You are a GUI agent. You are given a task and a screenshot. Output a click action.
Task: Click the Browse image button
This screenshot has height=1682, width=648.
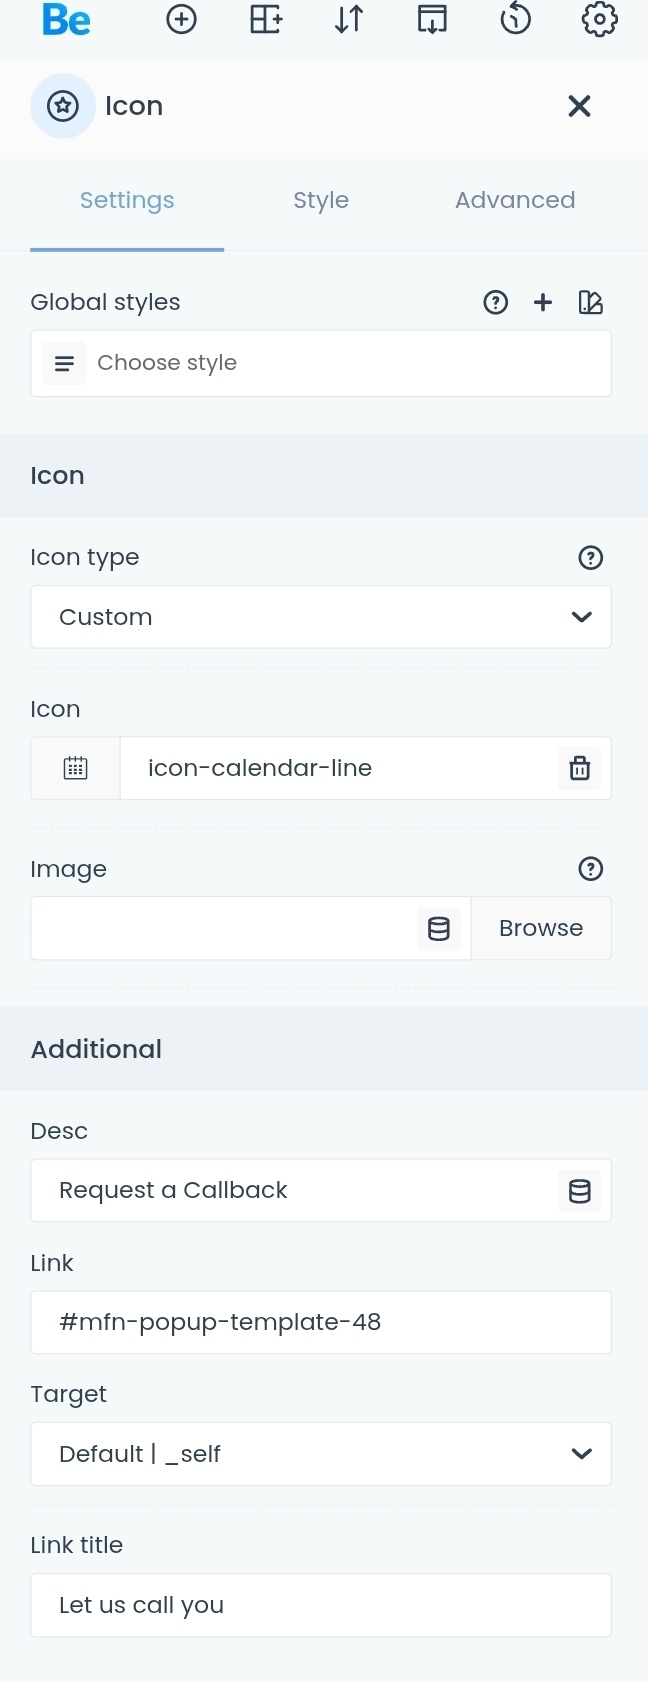click(x=541, y=928)
